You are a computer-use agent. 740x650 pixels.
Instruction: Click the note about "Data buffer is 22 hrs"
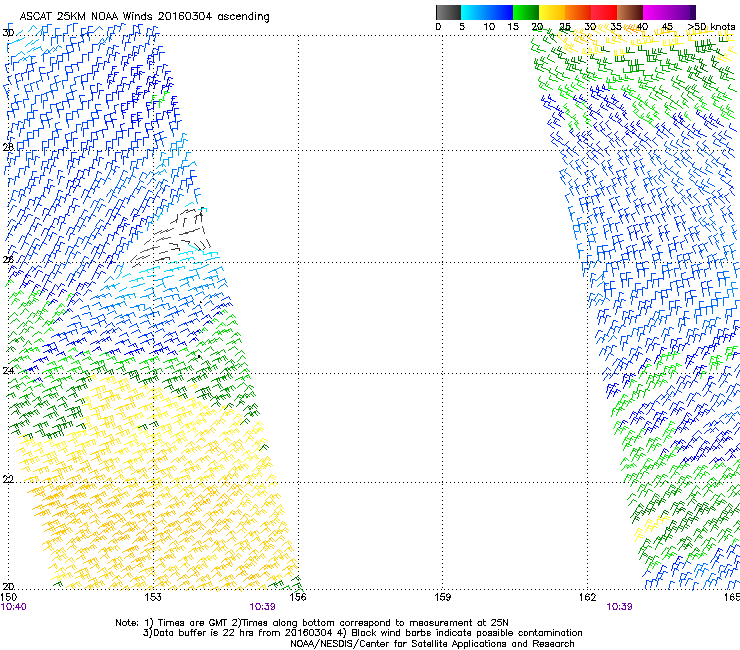coord(238,633)
